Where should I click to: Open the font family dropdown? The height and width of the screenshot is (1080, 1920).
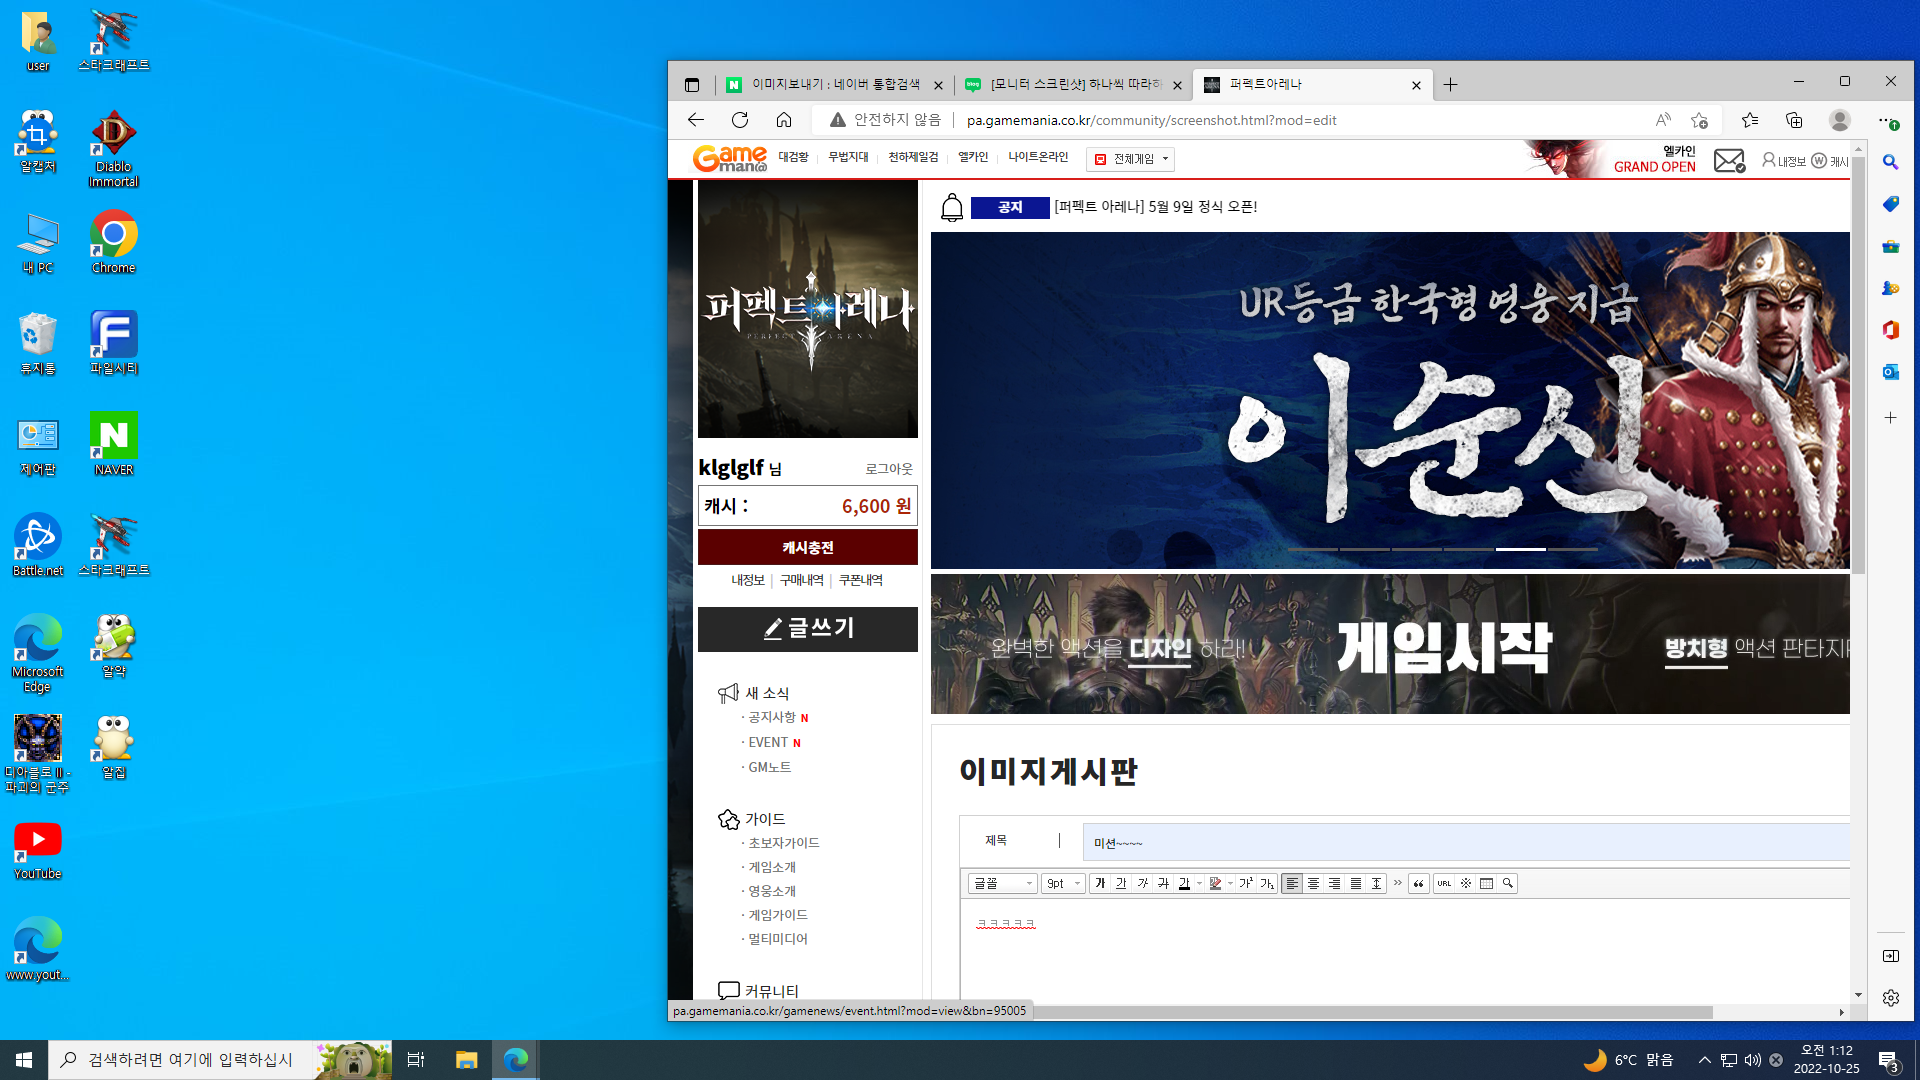coord(1002,883)
